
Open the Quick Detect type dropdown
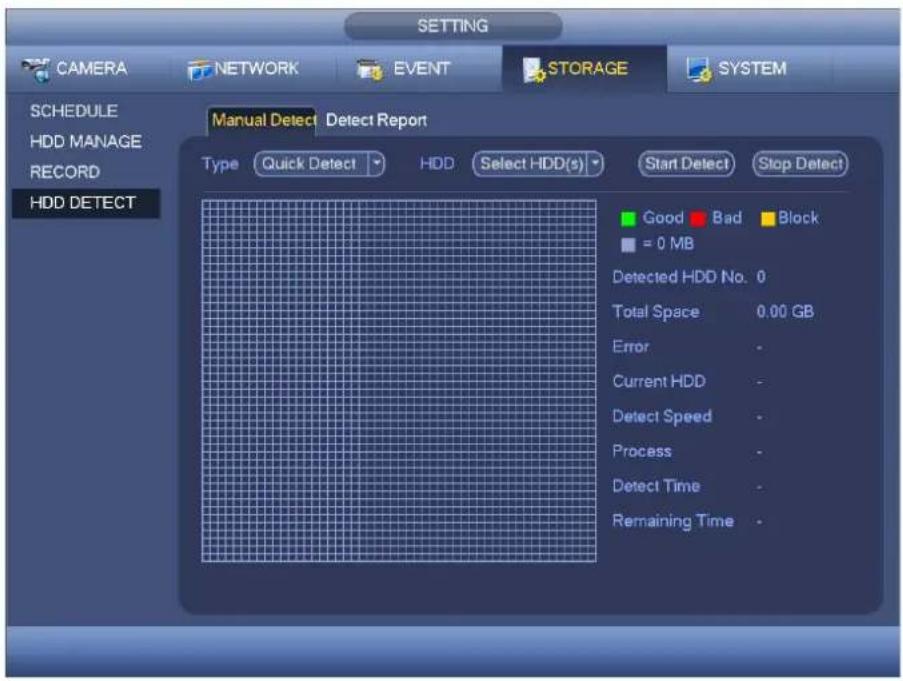(319, 164)
